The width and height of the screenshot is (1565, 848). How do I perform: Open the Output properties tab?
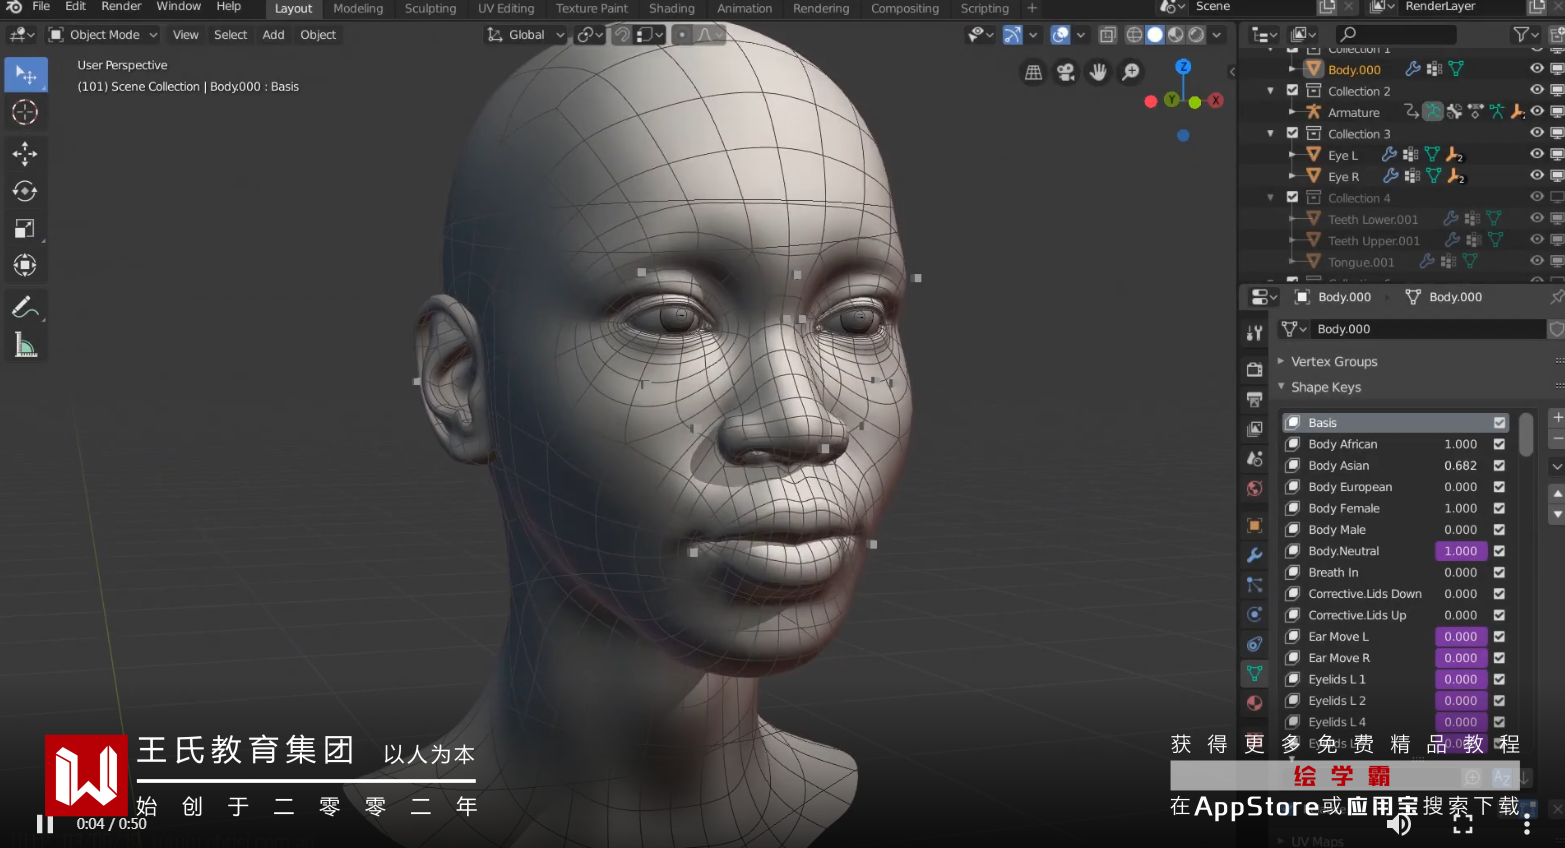pyautogui.click(x=1254, y=399)
